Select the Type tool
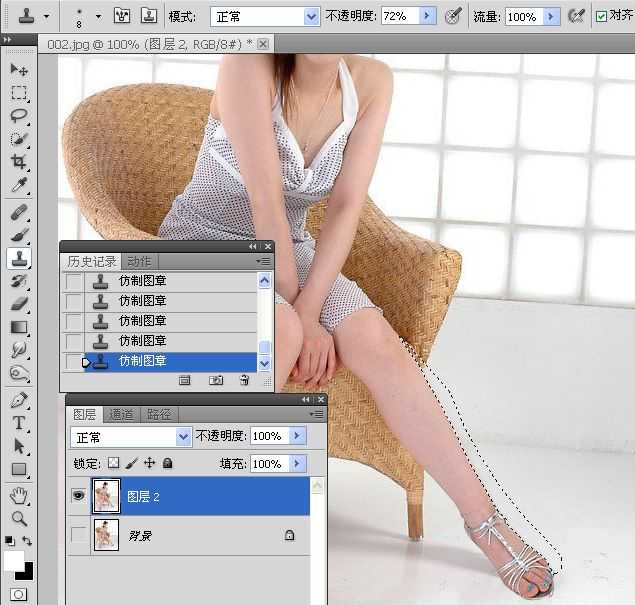This screenshot has width=635, height=605. pyautogui.click(x=19, y=423)
